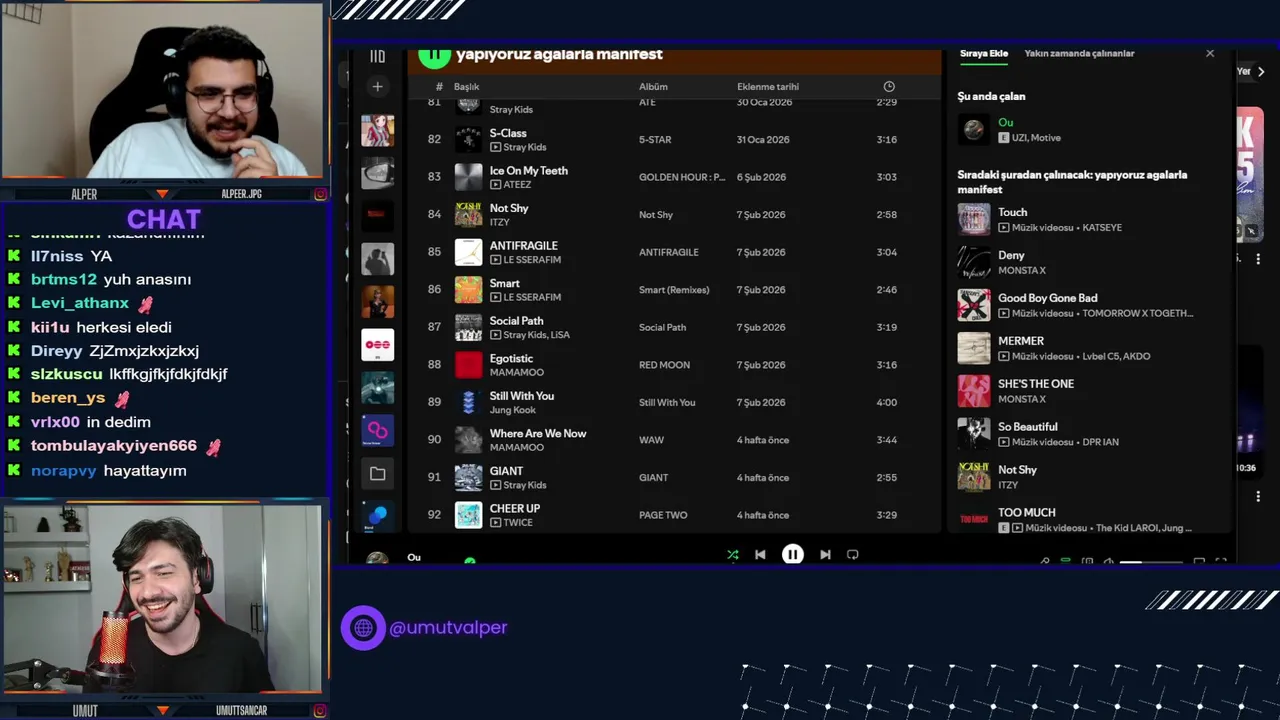Sort by the Albüm column header

(653, 87)
